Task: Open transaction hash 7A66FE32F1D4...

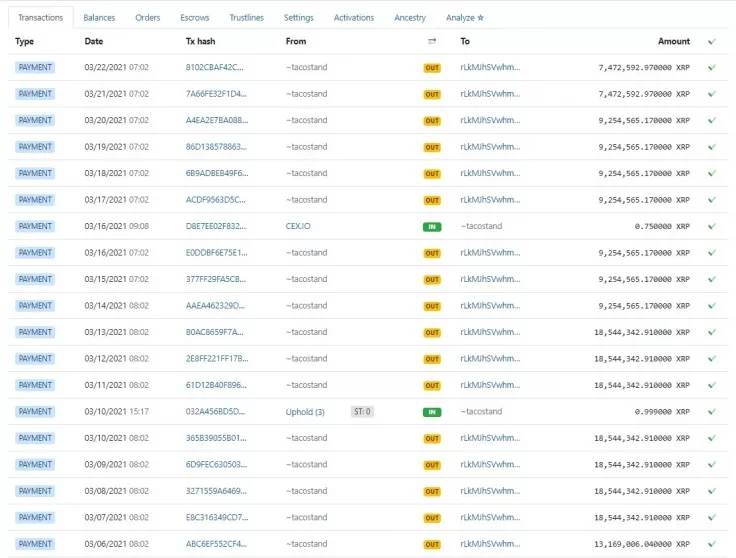Action: pyautogui.click(x=216, y=93)
